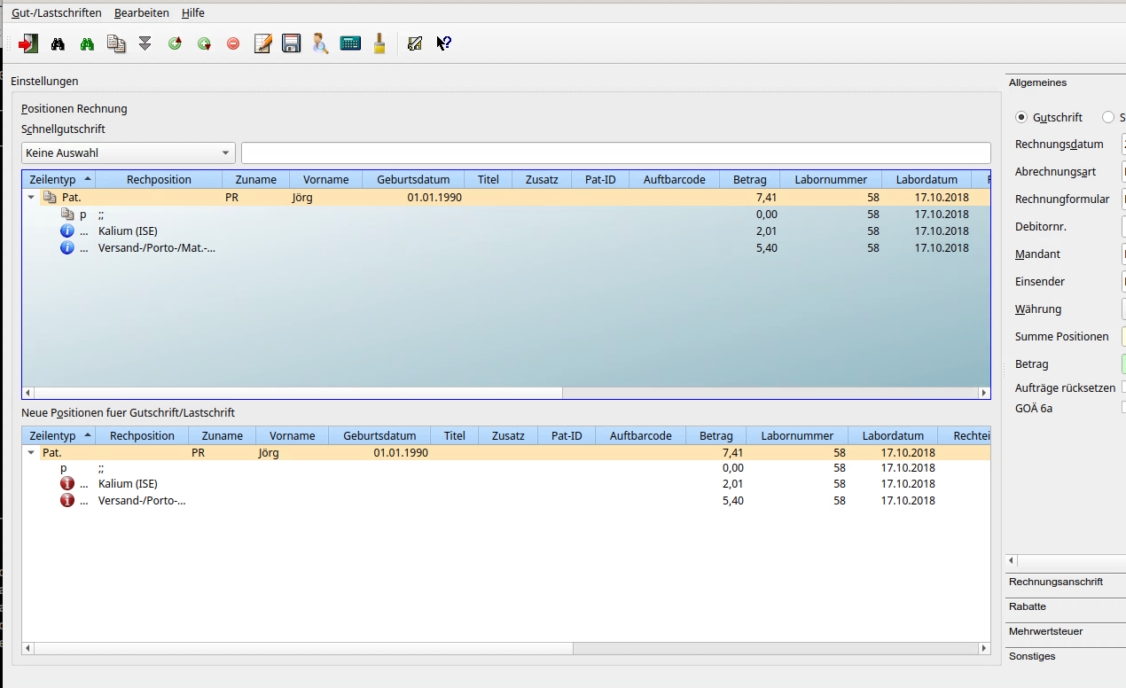Toggle the Aufträge rücksetzen checkbox
The width and height of the screenshot is (1126, 688).
1124,387
